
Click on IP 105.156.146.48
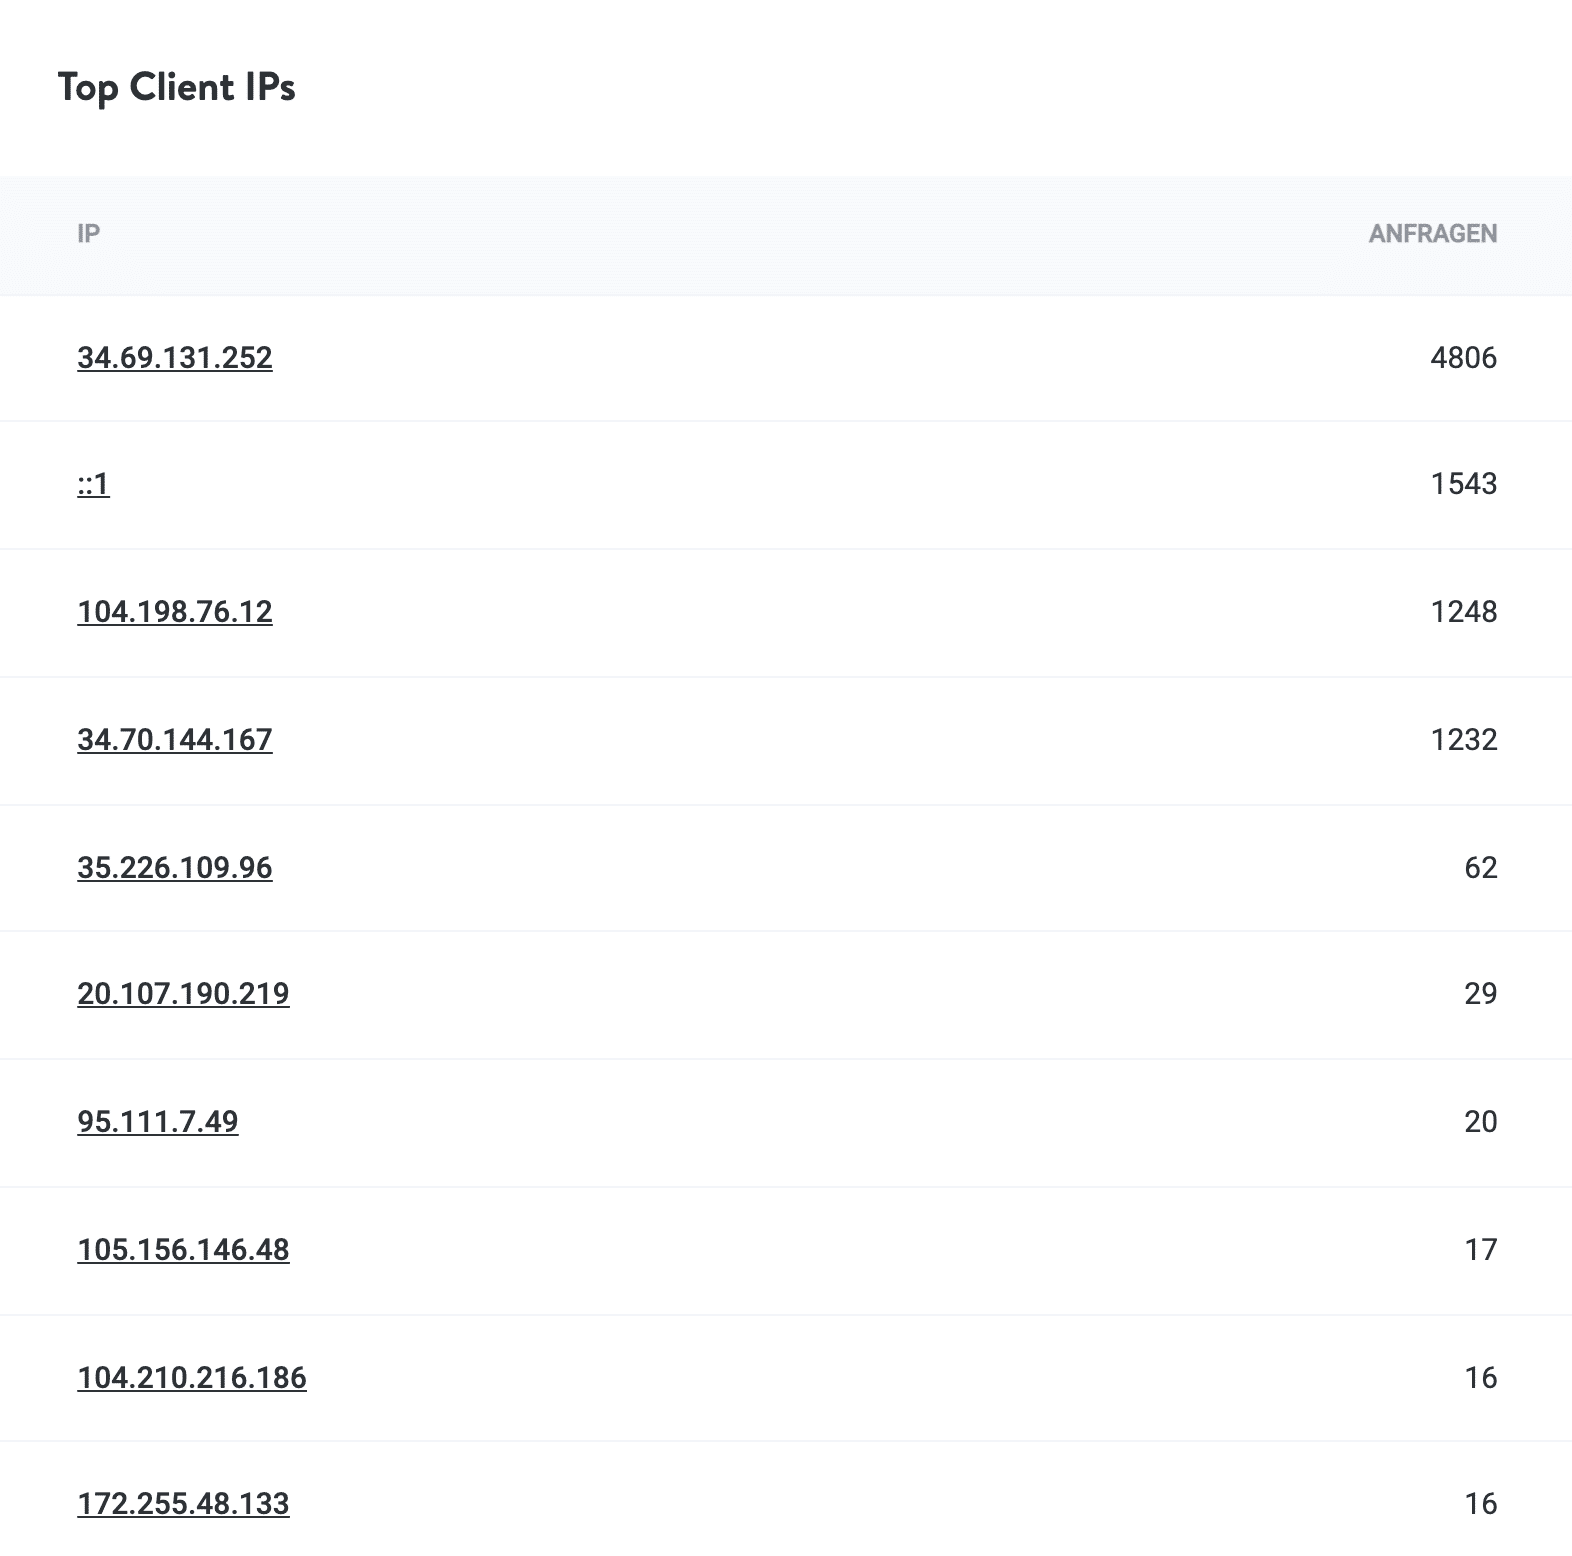183,1249
